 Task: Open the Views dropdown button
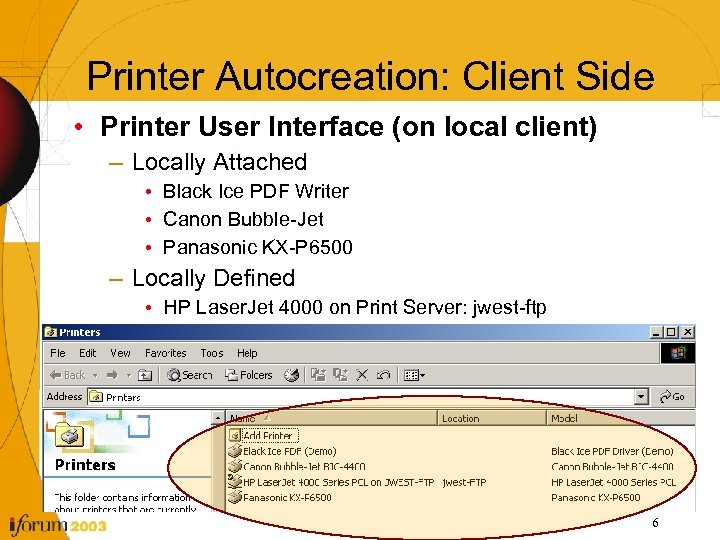[414, 376]
